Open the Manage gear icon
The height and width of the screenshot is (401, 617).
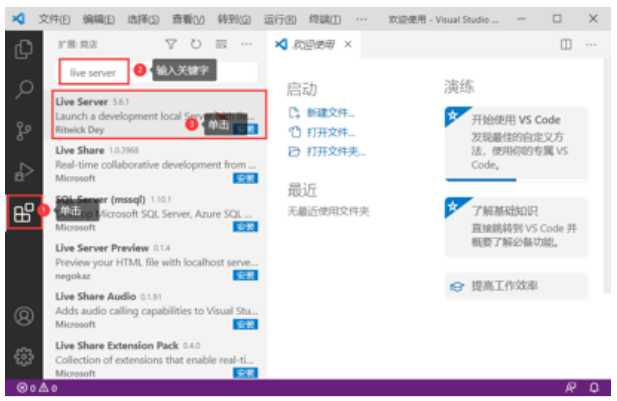click(x=24, y=357)
